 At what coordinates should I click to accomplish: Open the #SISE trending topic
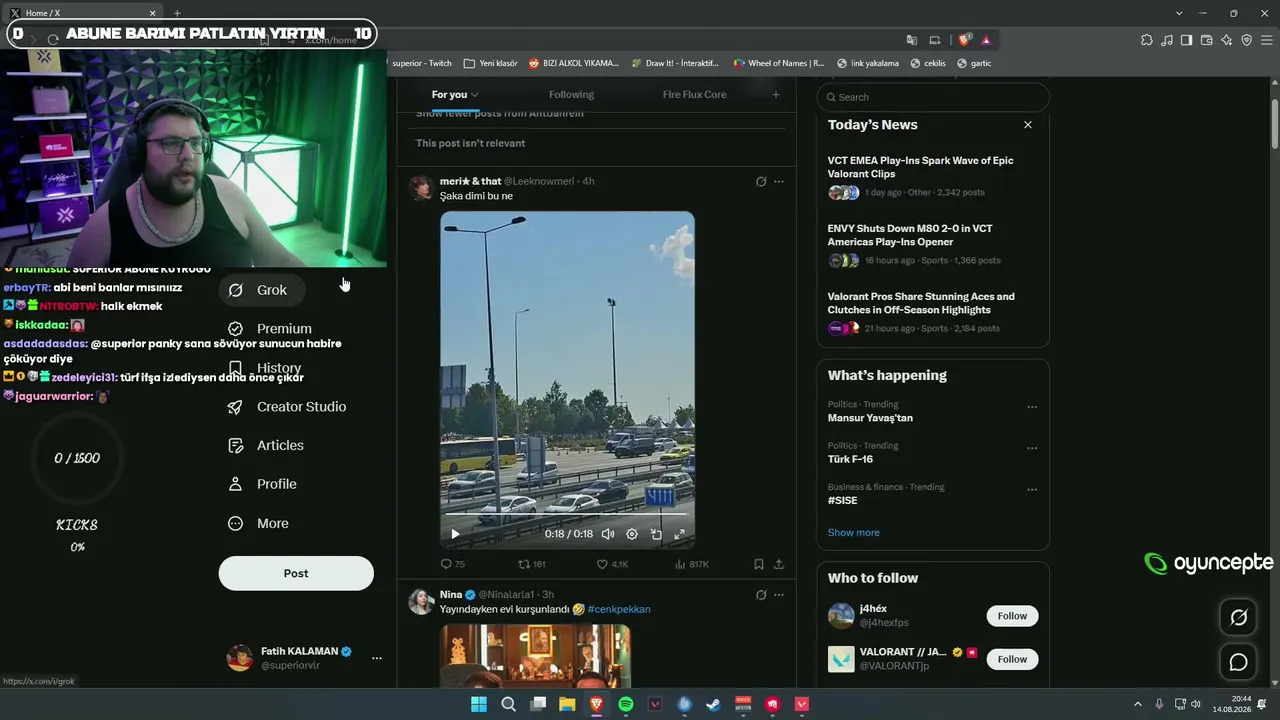pos(842,500)
